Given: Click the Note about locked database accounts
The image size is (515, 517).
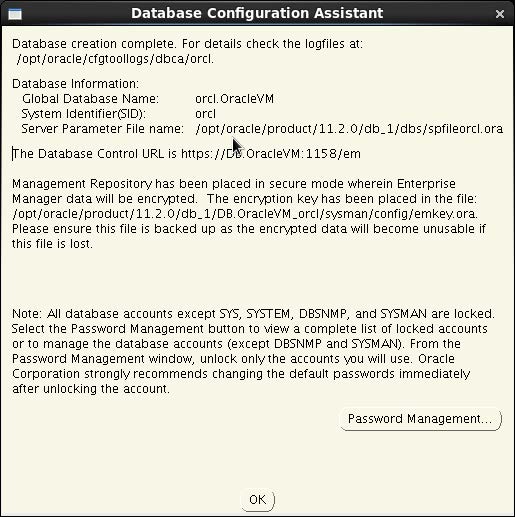Looking at the screenshot, I should [253, 351].
